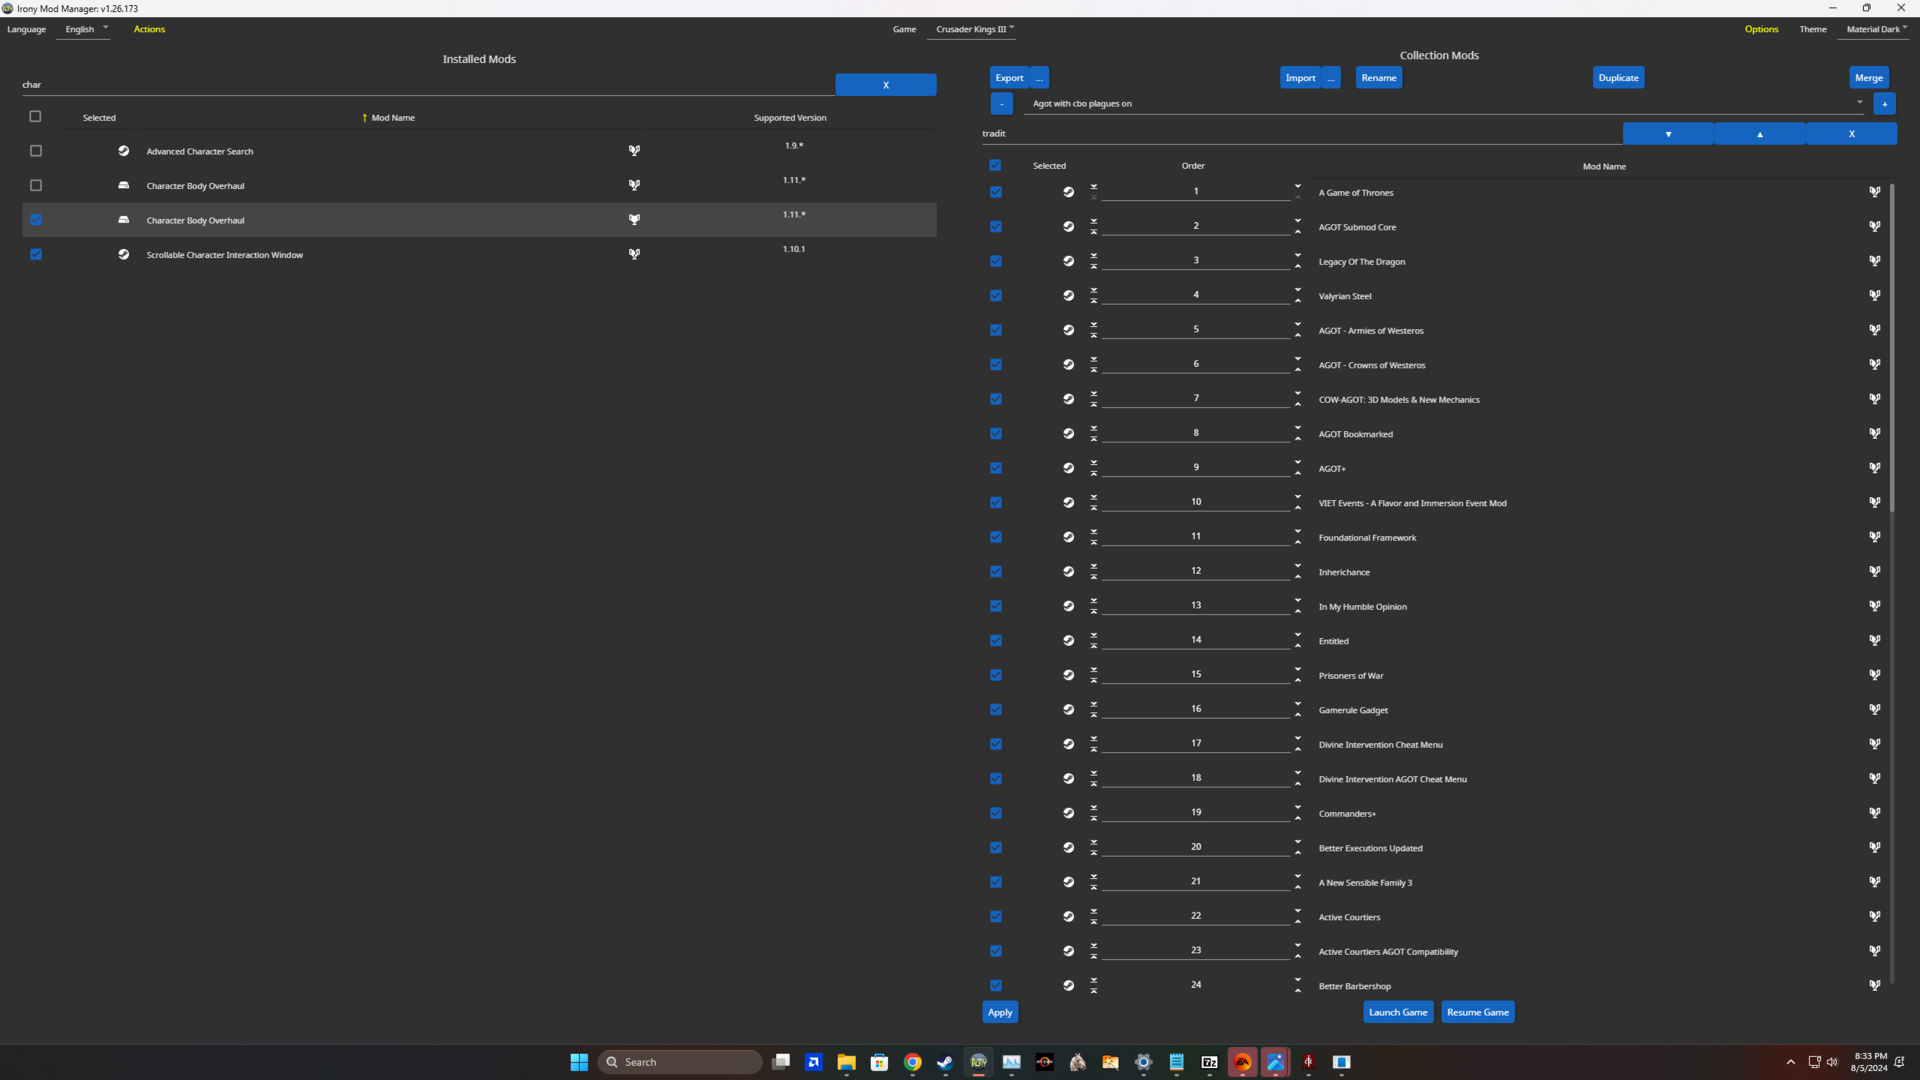Click the Merge collection button
This screenshot has width=1920, height=1080.
coord(1868,77)
